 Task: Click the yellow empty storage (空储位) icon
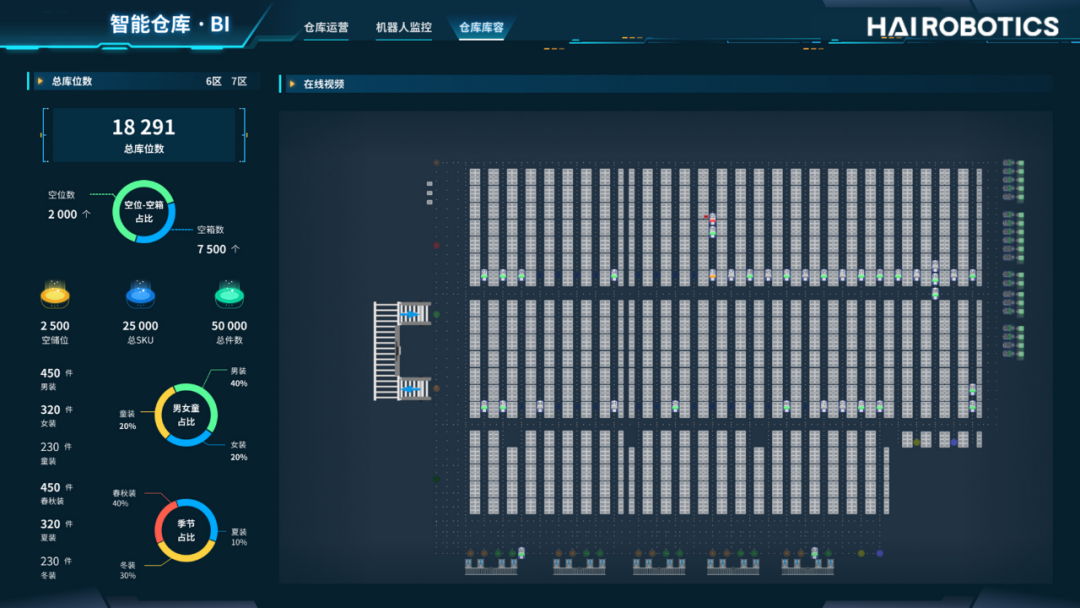(55, 295)
